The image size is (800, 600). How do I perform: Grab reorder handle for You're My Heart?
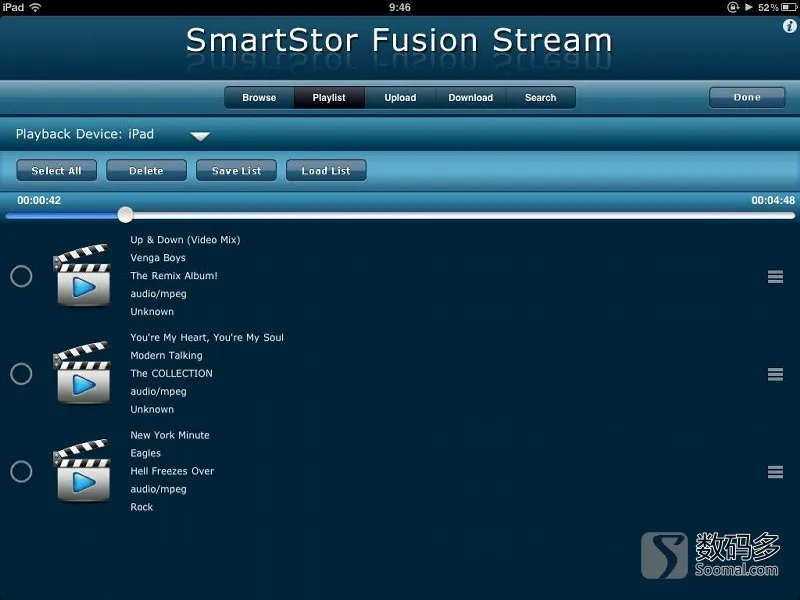point(775,374)
